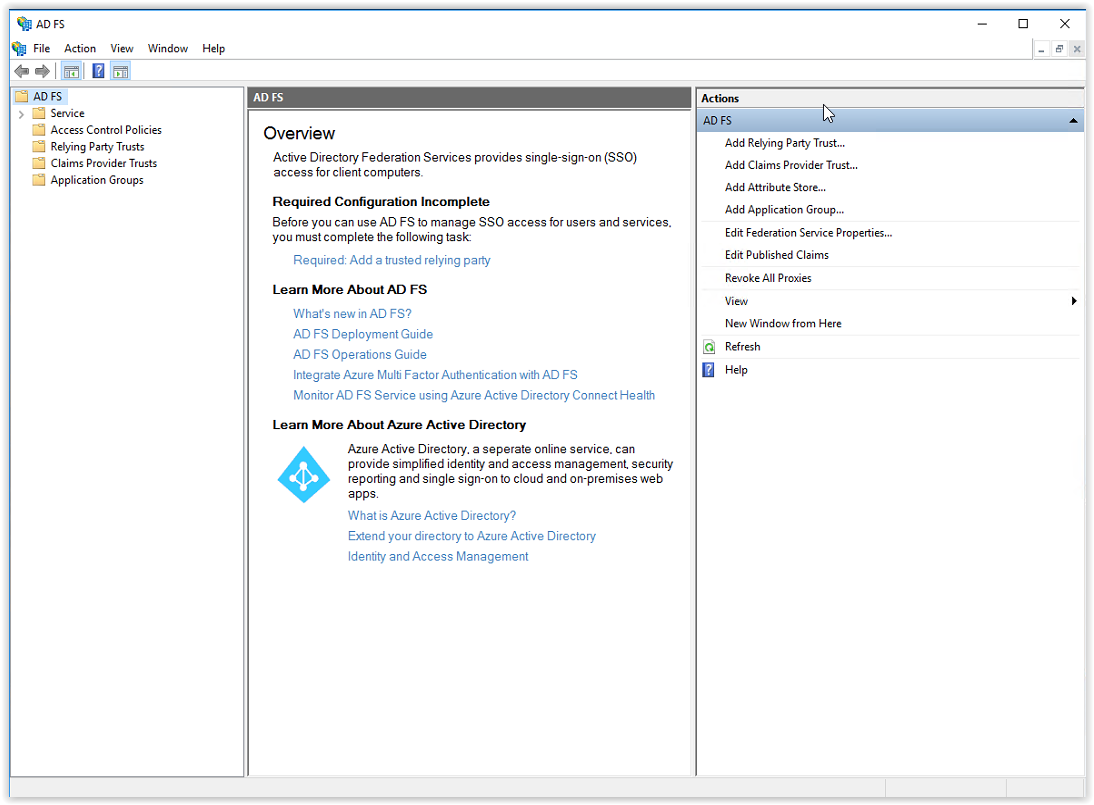Open the What's new in AD FS link
Viewport: 1094px width, 805px height.
point(352,314)
